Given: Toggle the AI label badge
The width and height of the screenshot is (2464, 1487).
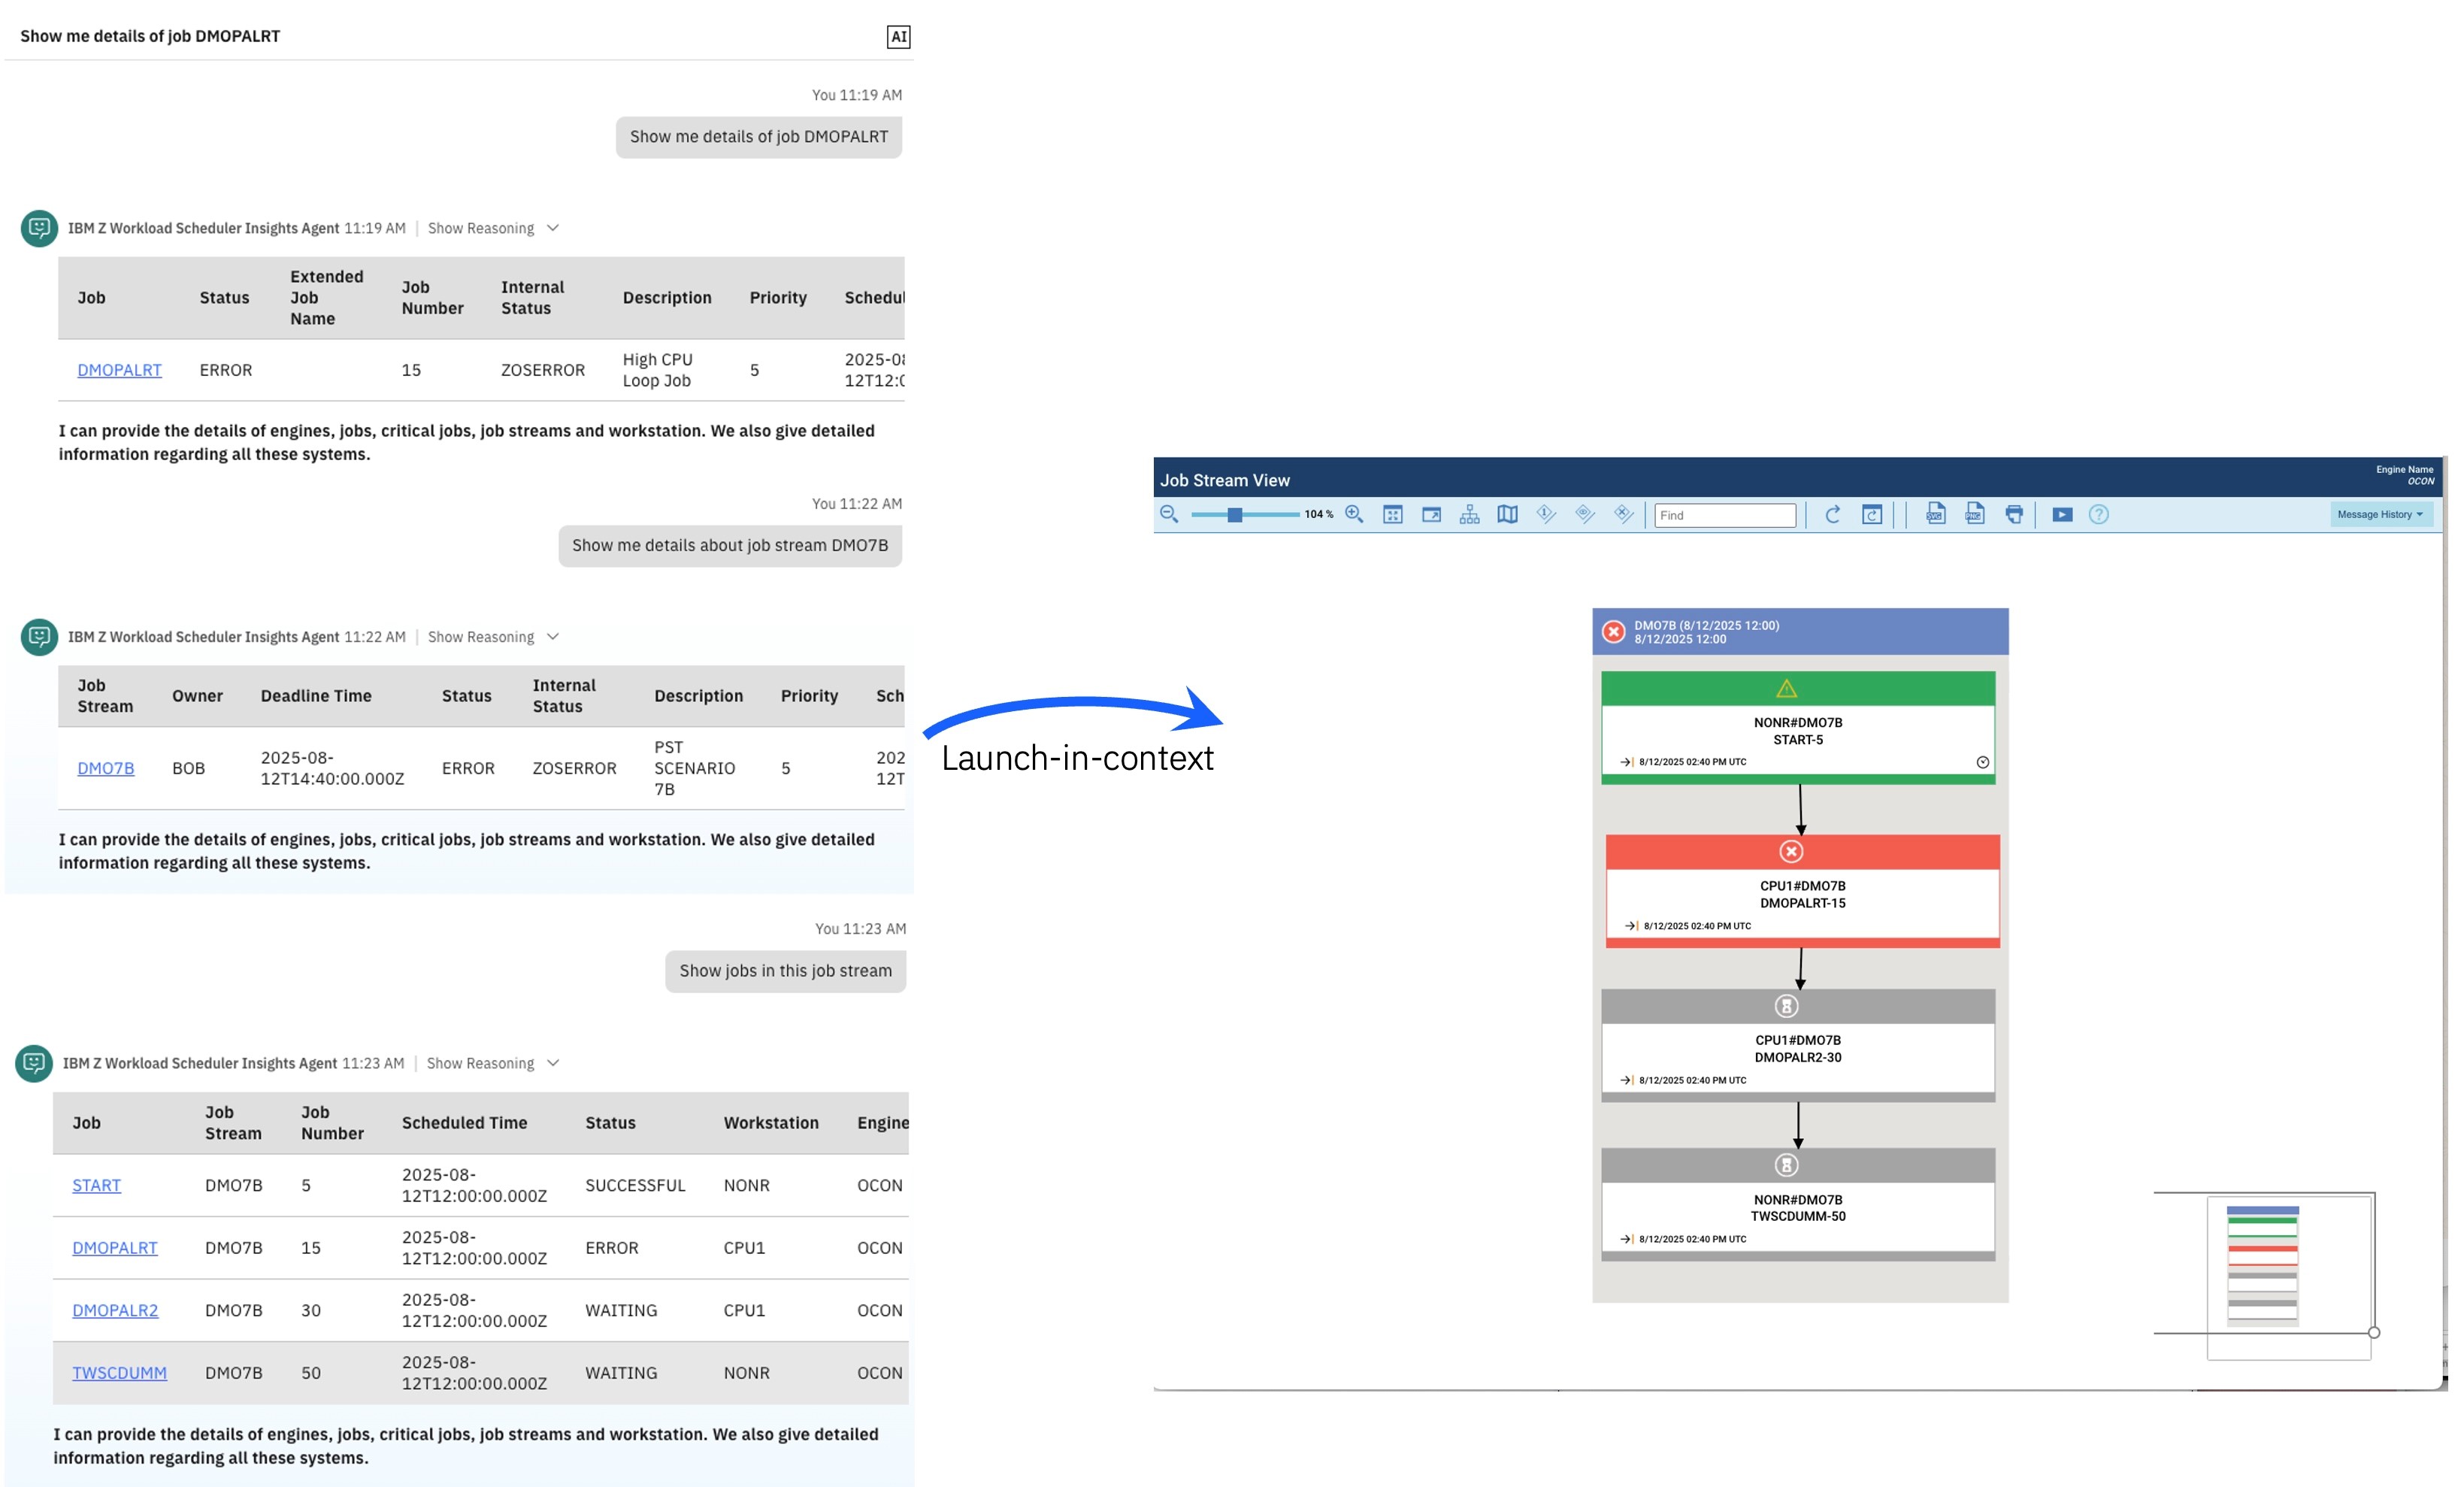Looking at the screenshot, I should coord(898,37).
